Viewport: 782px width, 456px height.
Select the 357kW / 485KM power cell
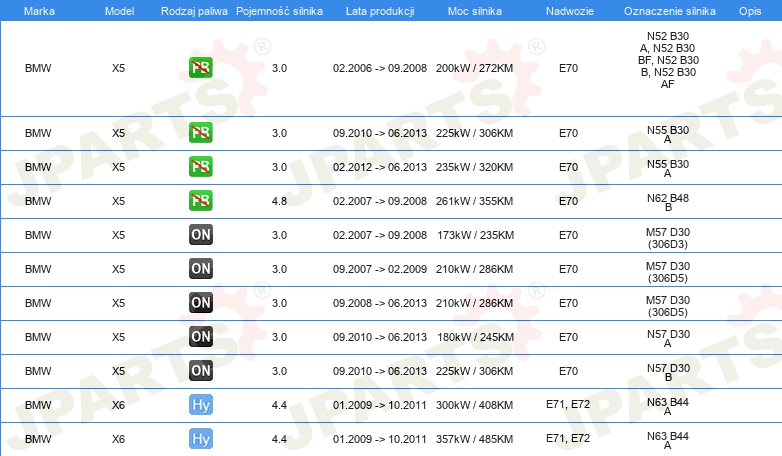(x=474, y=439)
